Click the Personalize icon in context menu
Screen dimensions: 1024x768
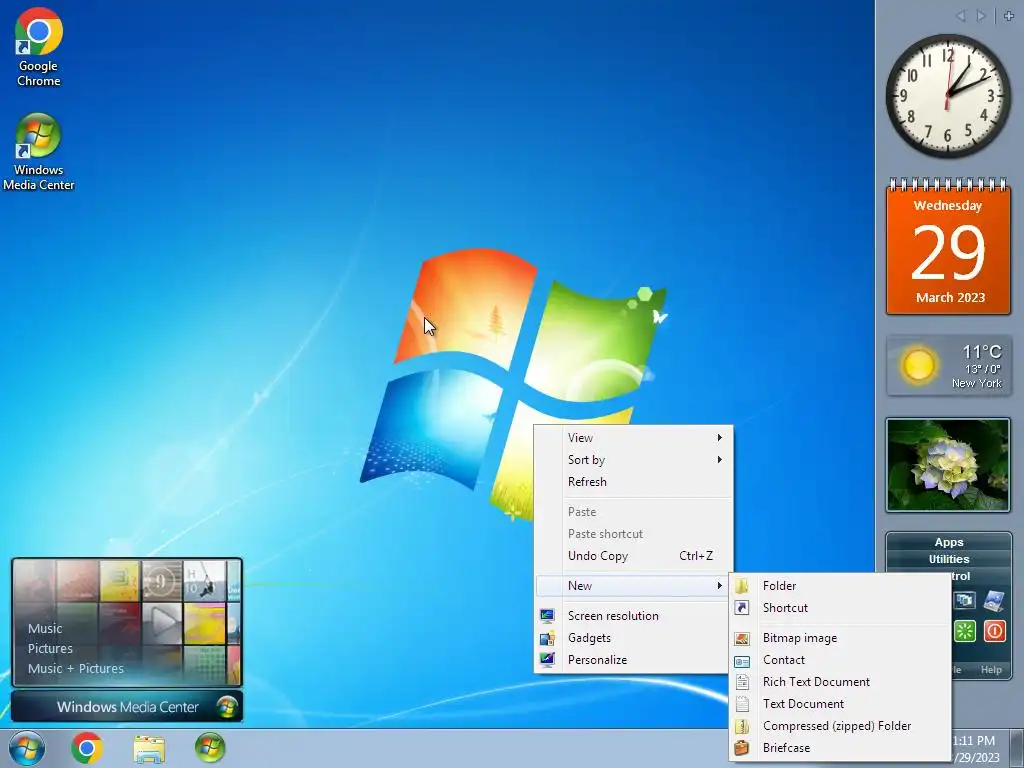point(547,660)
